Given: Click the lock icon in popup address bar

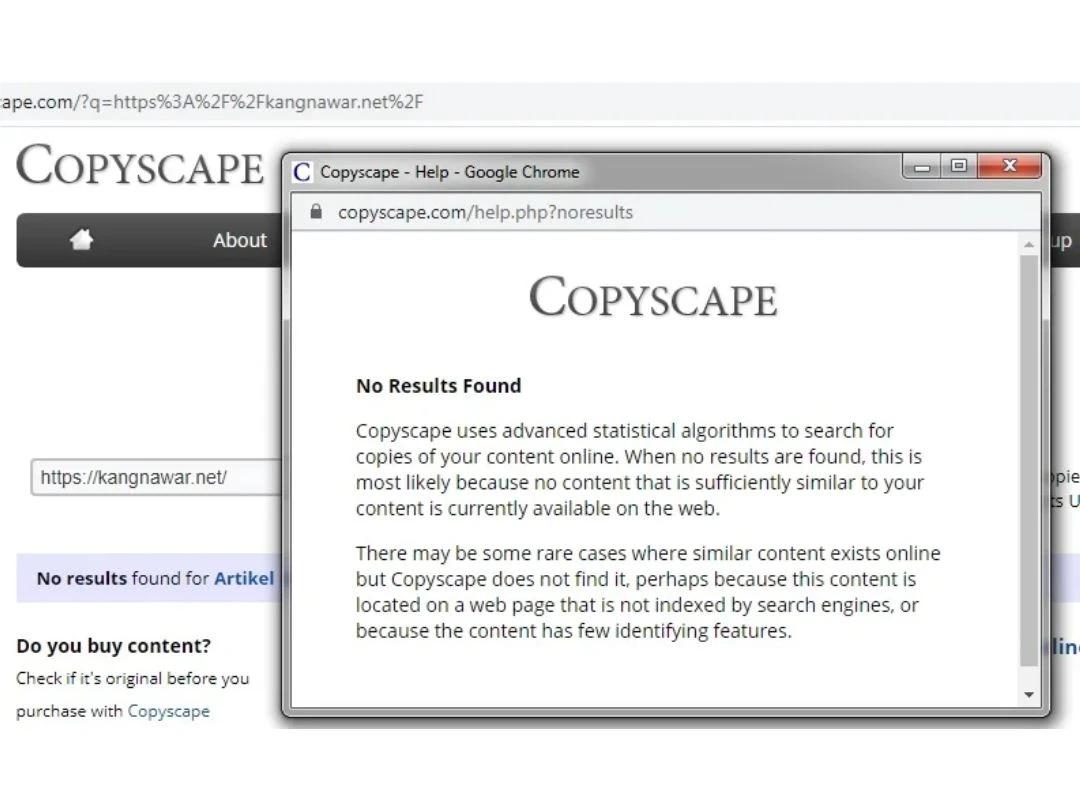Looking at the screenshot, I should [316, 211].
